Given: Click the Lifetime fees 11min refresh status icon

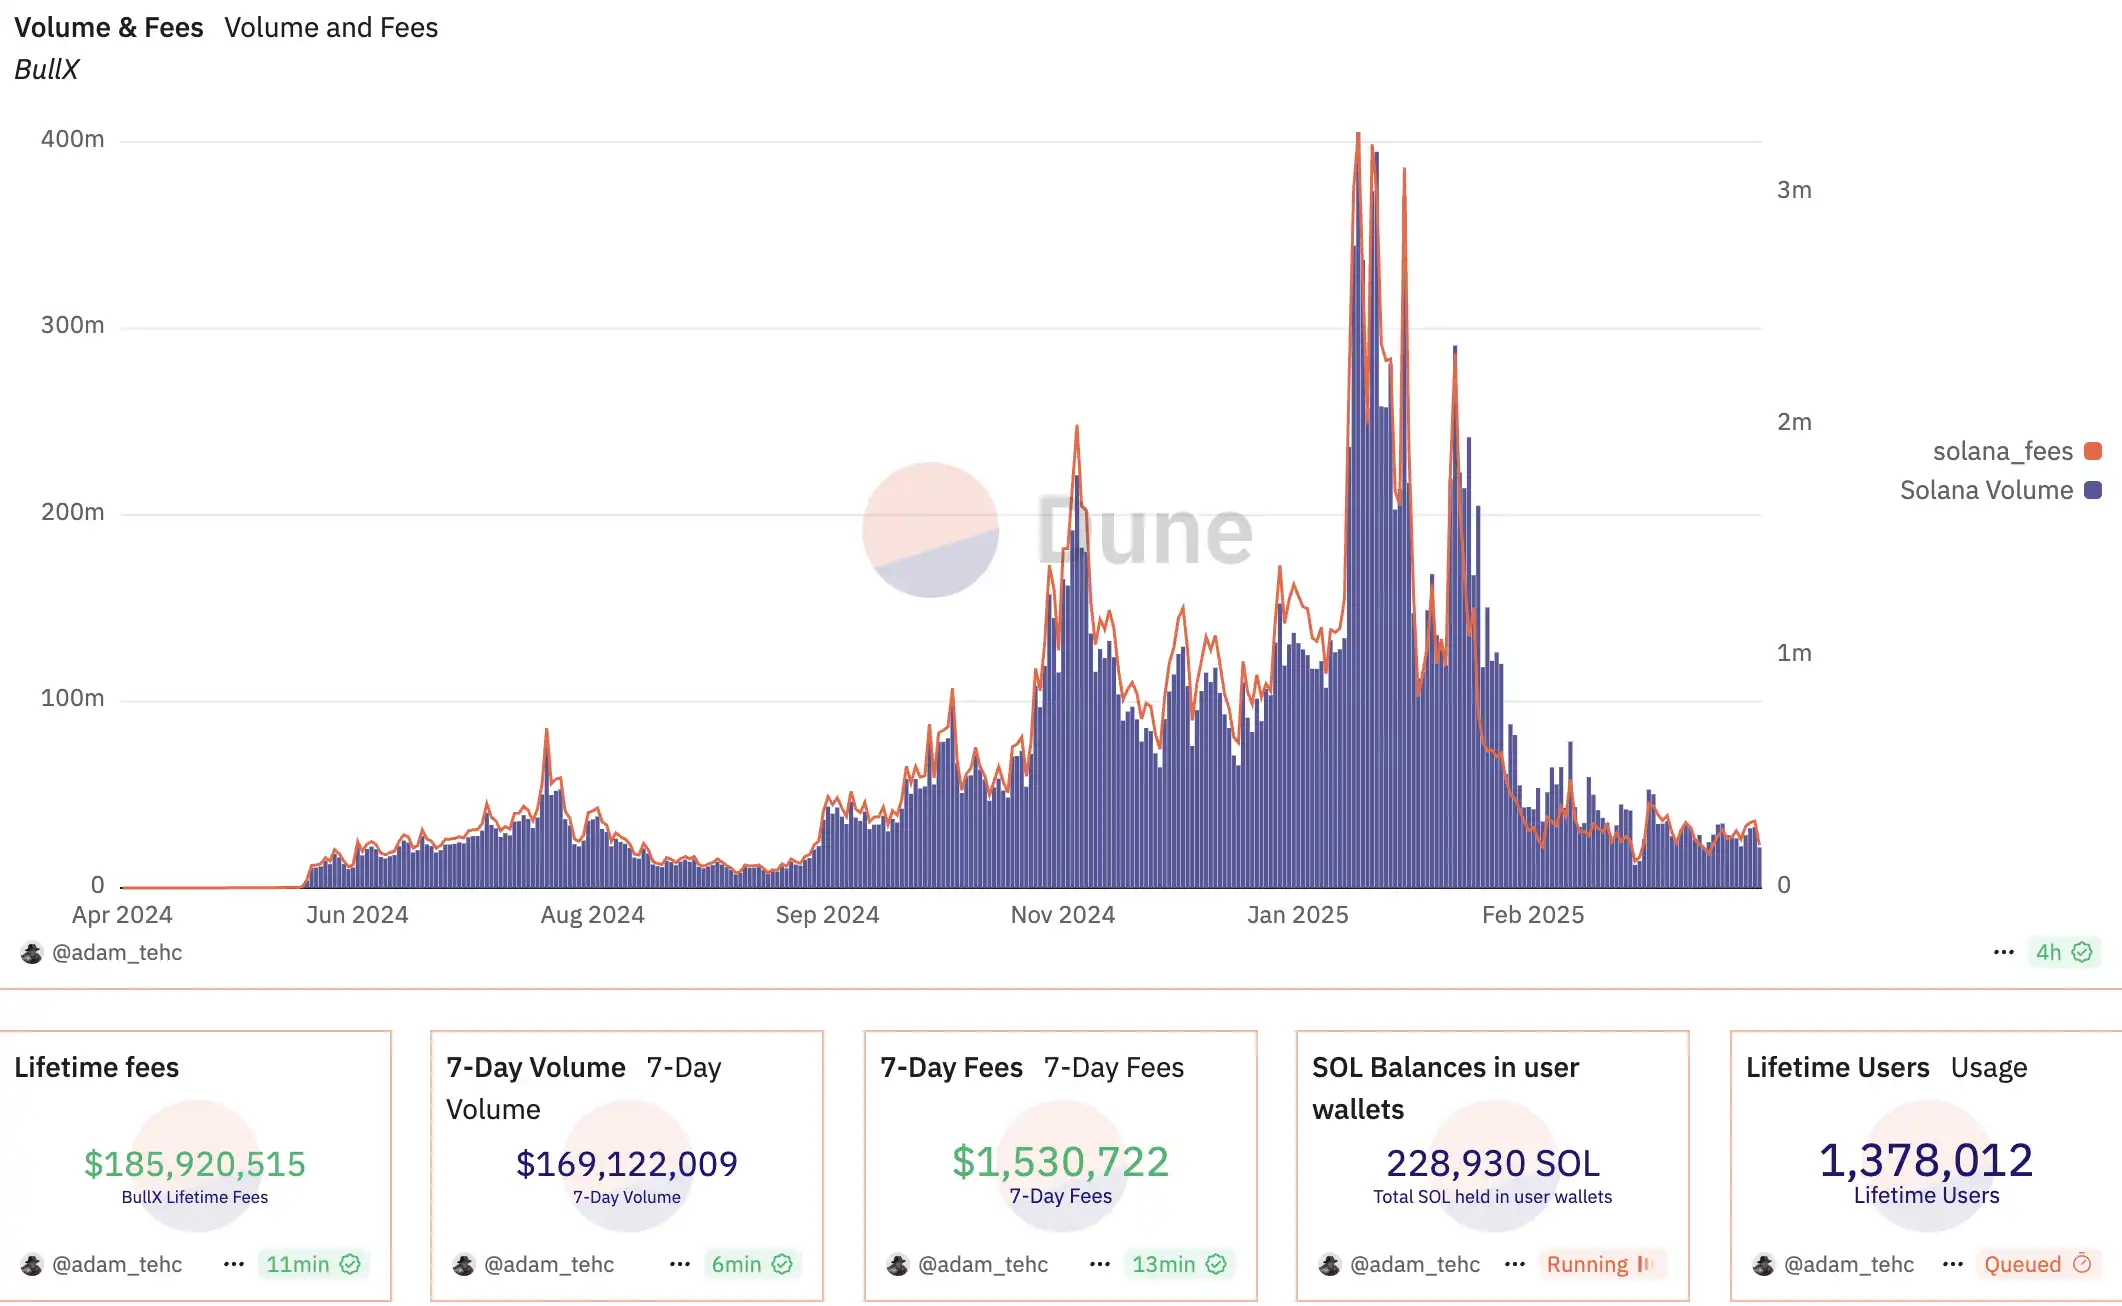Looking at the screenshot, I should click(350, 1264).
